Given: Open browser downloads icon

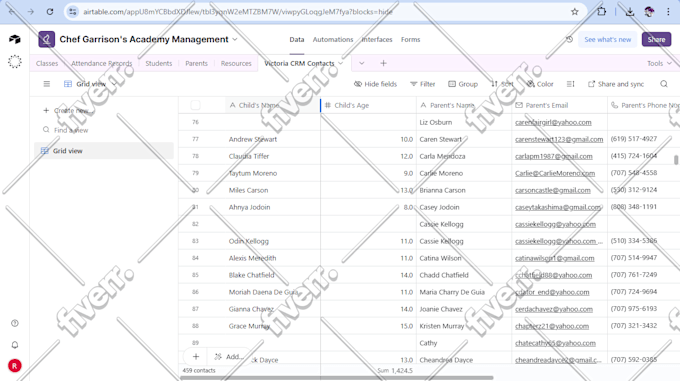Looking at the screenshot, I should (x=630, y=12).
